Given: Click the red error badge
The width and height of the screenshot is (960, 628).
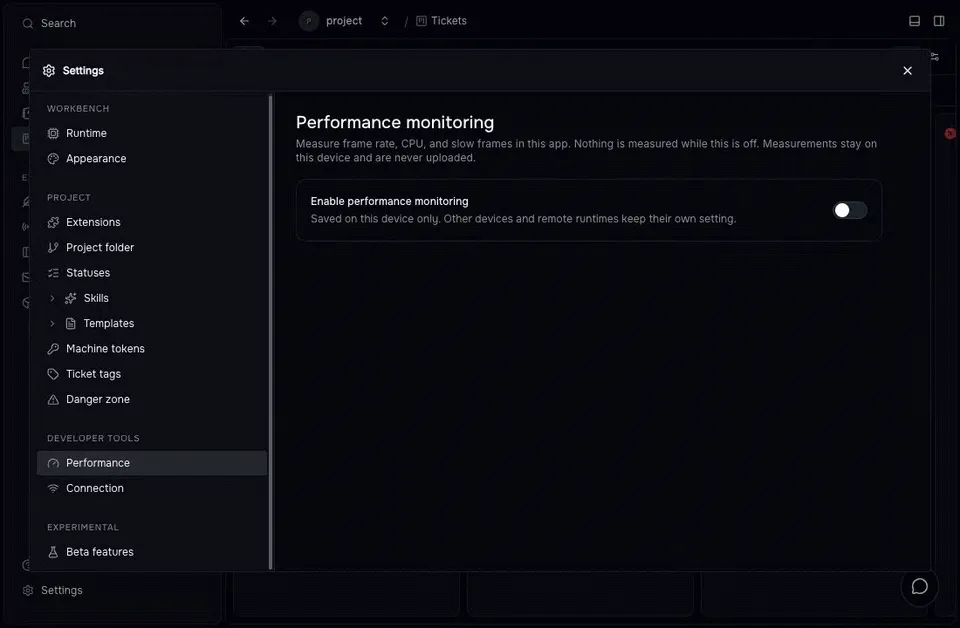Looking at the screenshot, I should pyautogui.click(x=950, y=133).
